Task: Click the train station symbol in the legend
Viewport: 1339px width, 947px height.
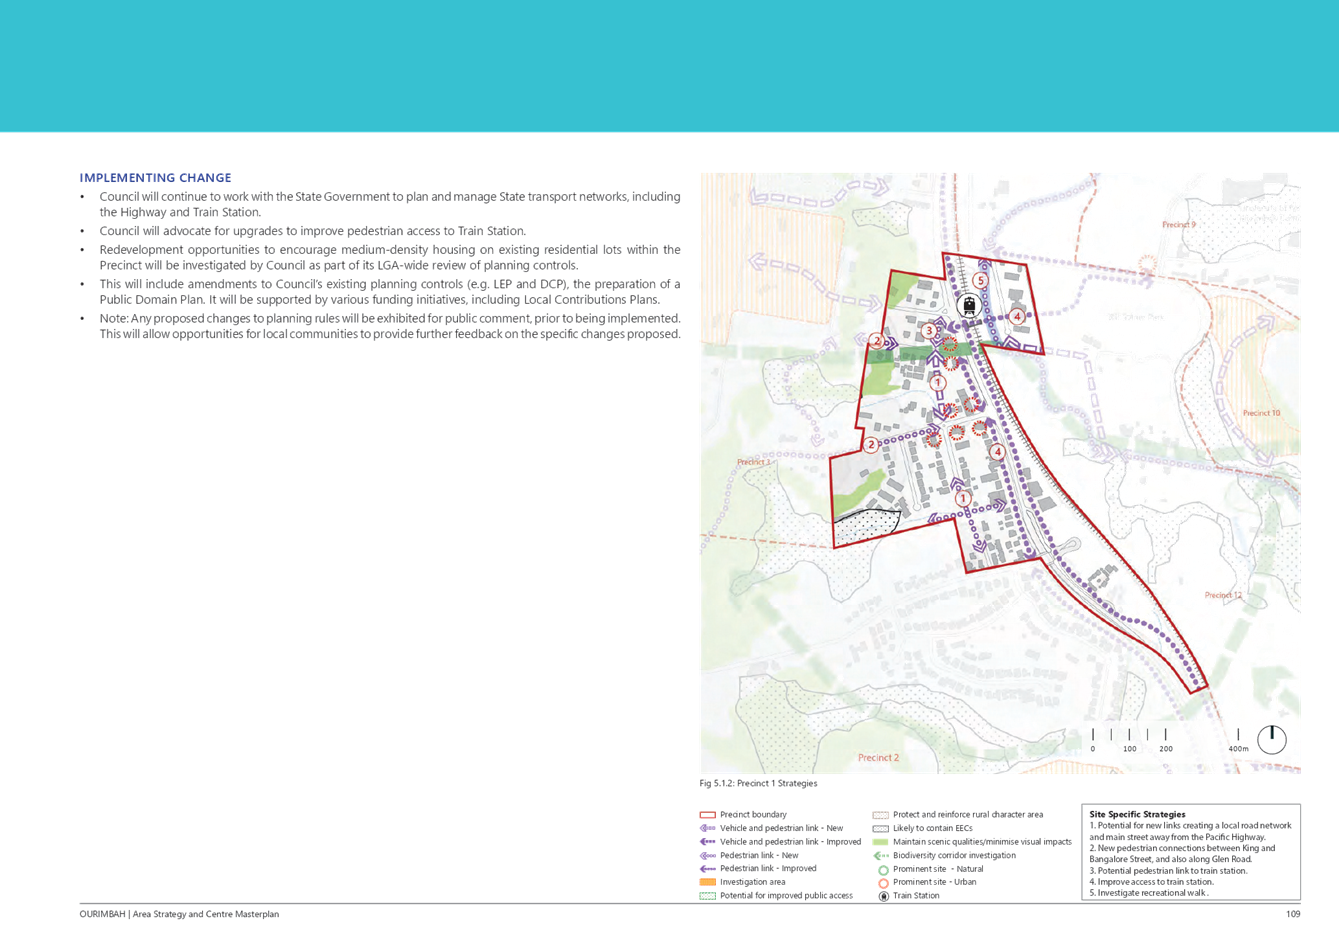Action: point(883,896)
